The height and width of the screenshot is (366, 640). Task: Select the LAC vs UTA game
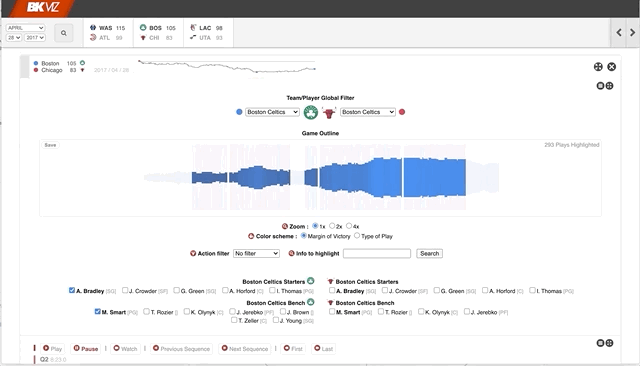click(208, 33)
